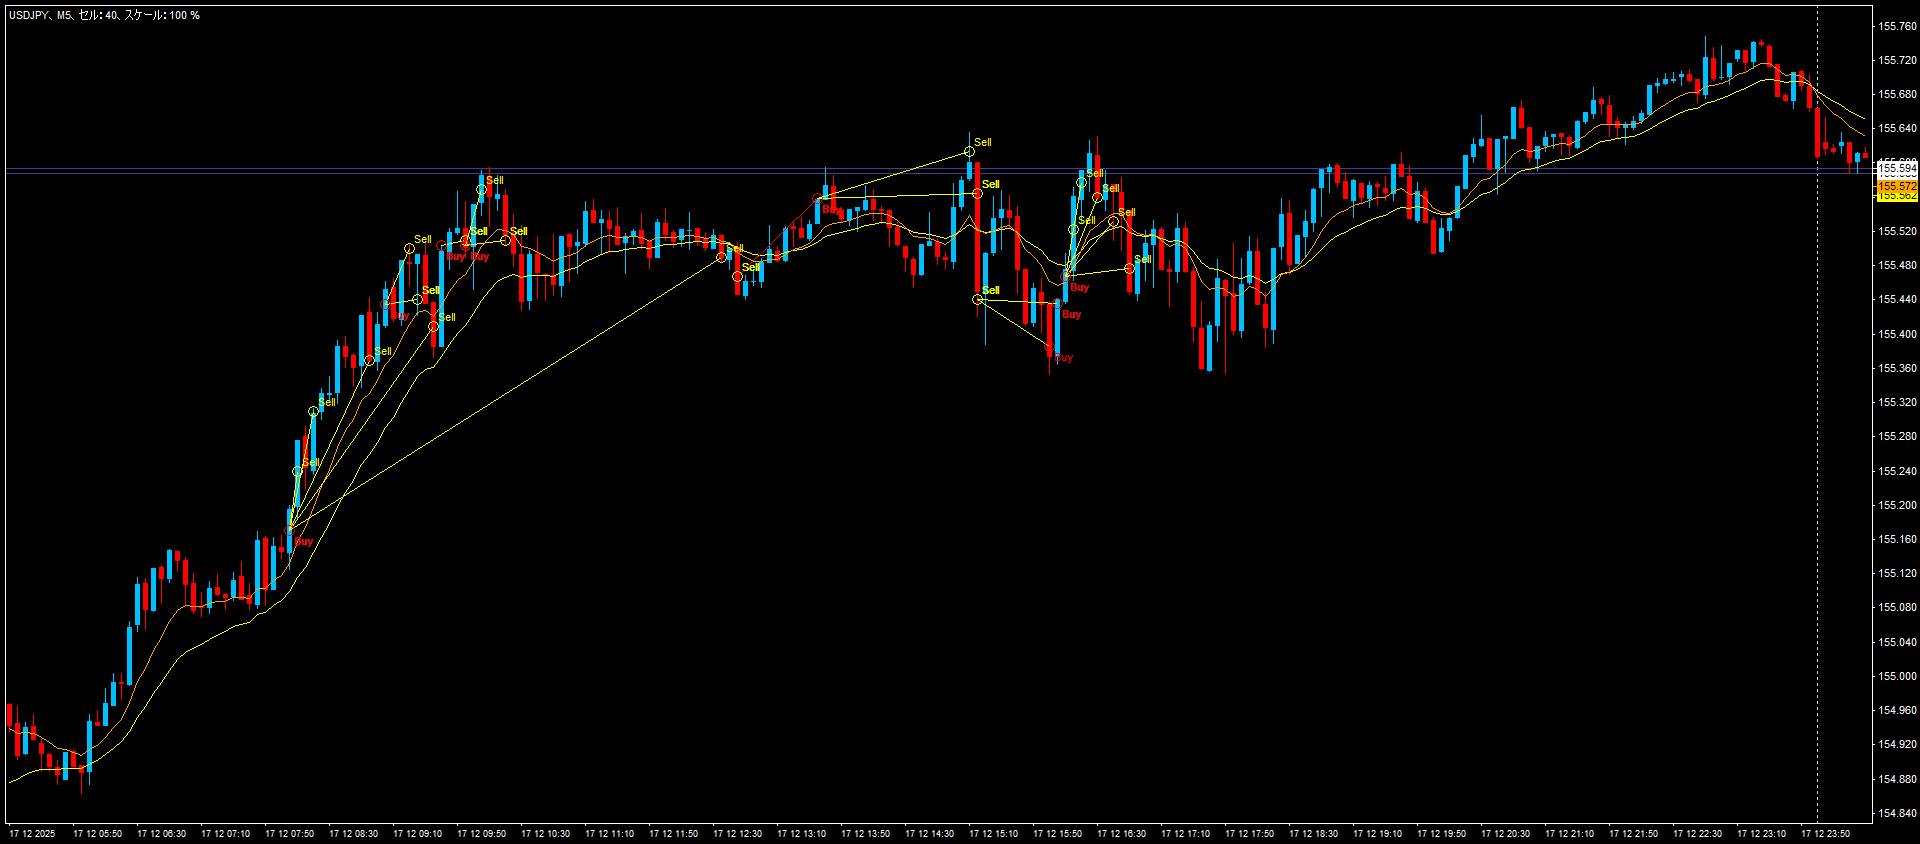Click the '17 12 23:50' time axis label
The image size is (1920, 844).
pos(1825,833)
